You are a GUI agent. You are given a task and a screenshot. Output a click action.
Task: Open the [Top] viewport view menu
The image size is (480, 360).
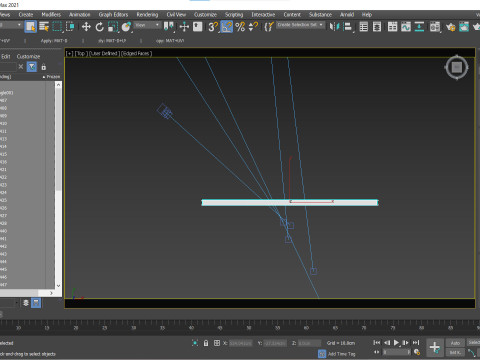click(x=81, y=53)
